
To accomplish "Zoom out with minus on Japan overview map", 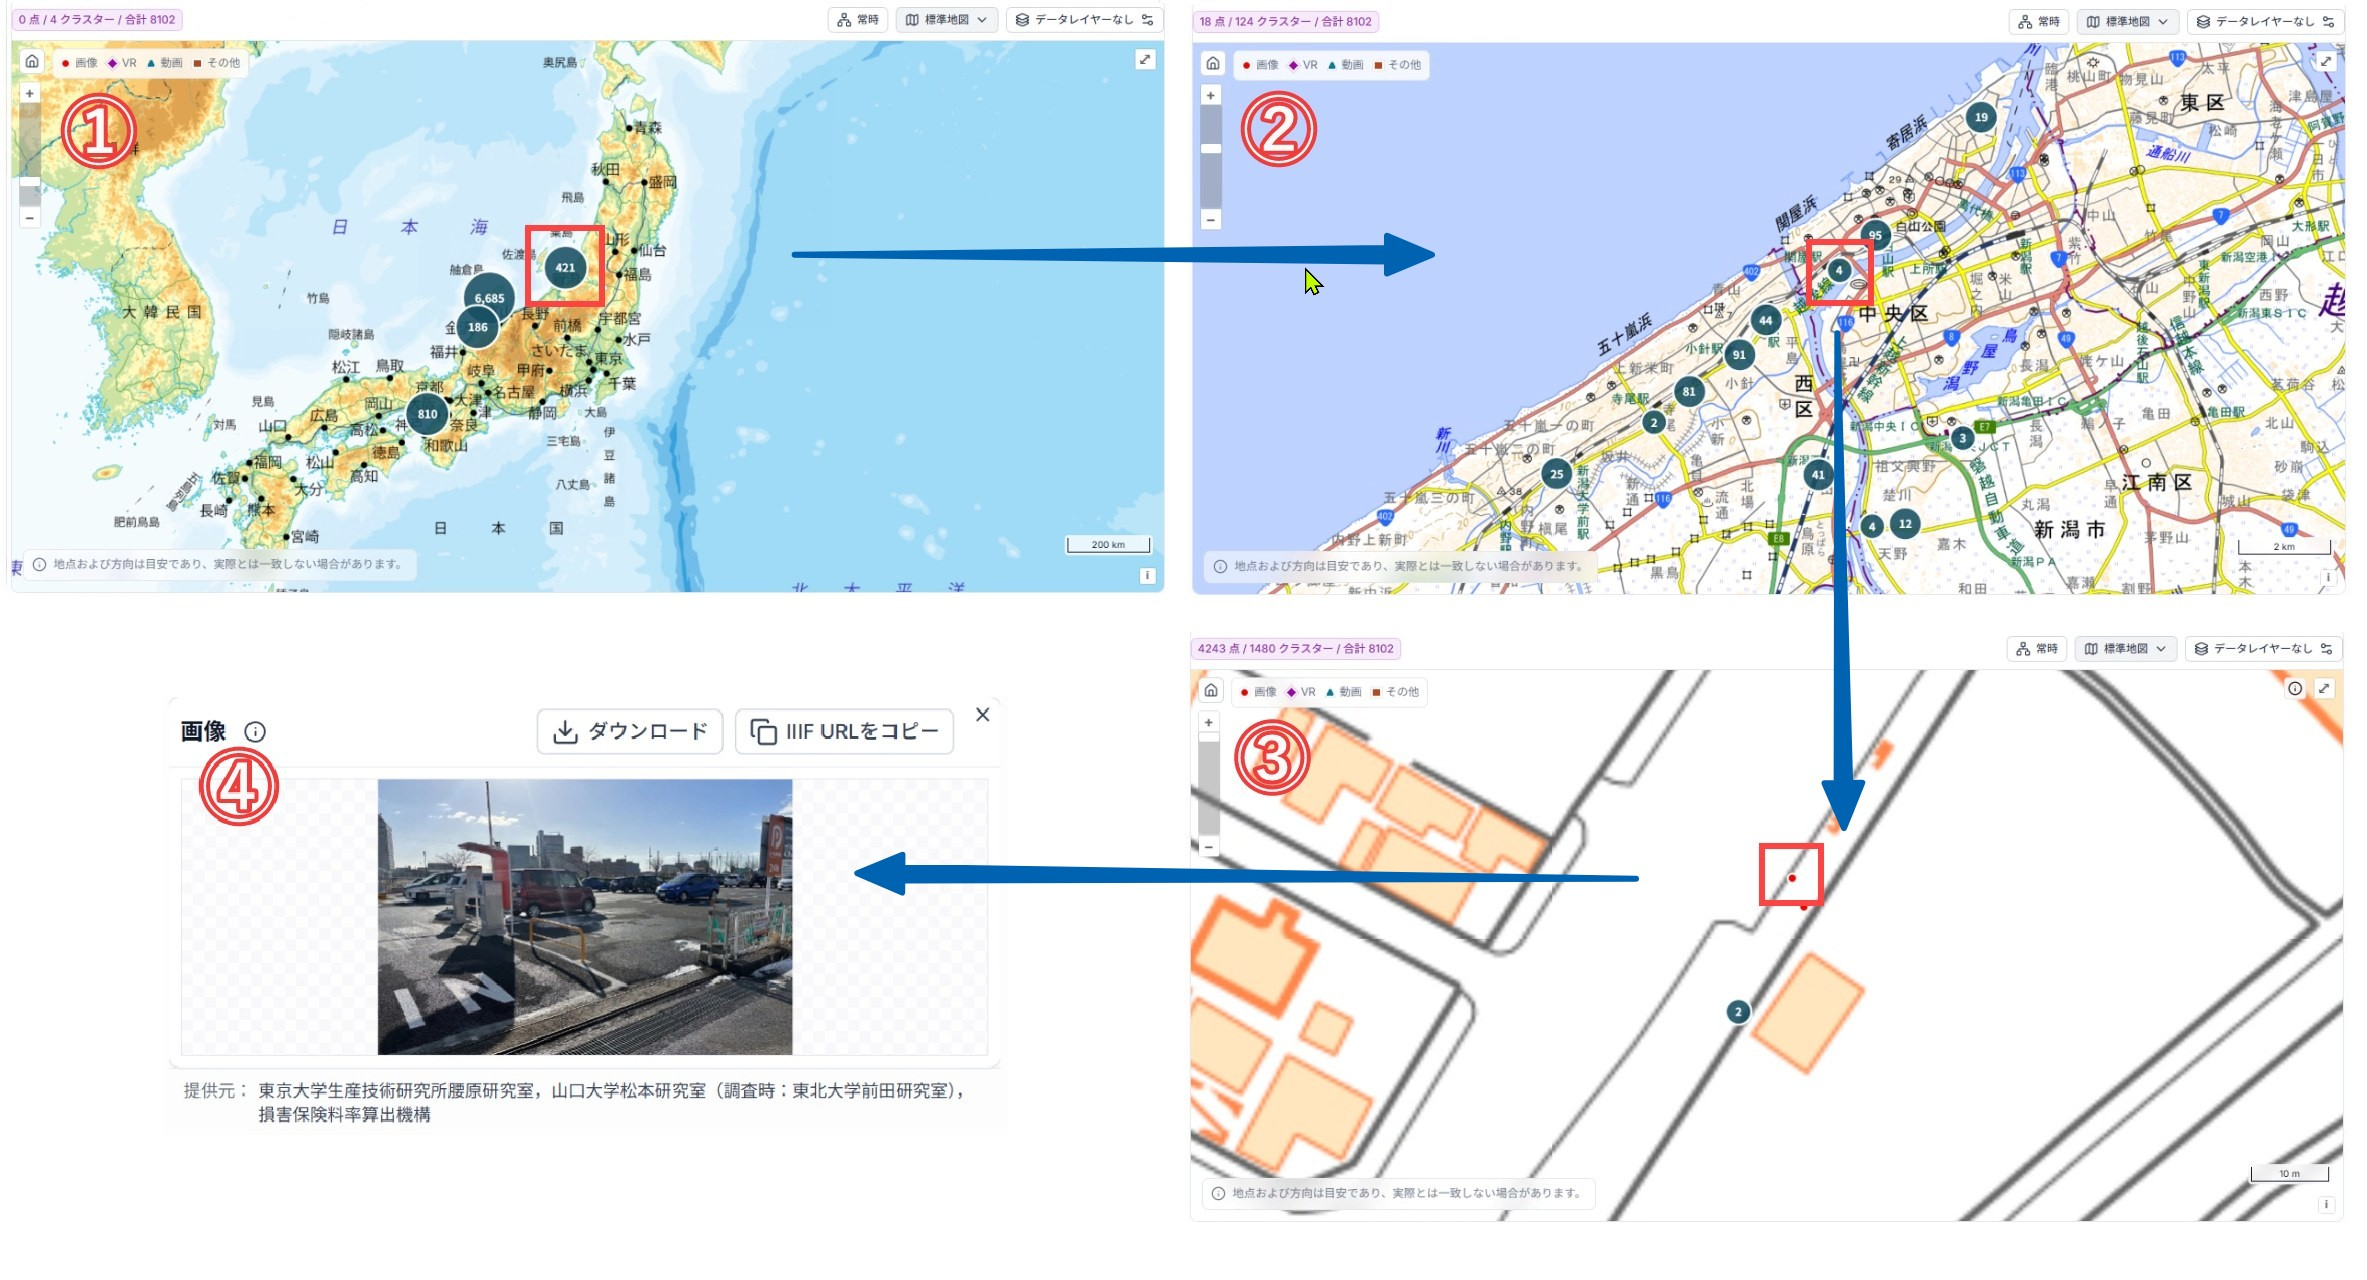I will pyautogui.click(x=30, y=218).
